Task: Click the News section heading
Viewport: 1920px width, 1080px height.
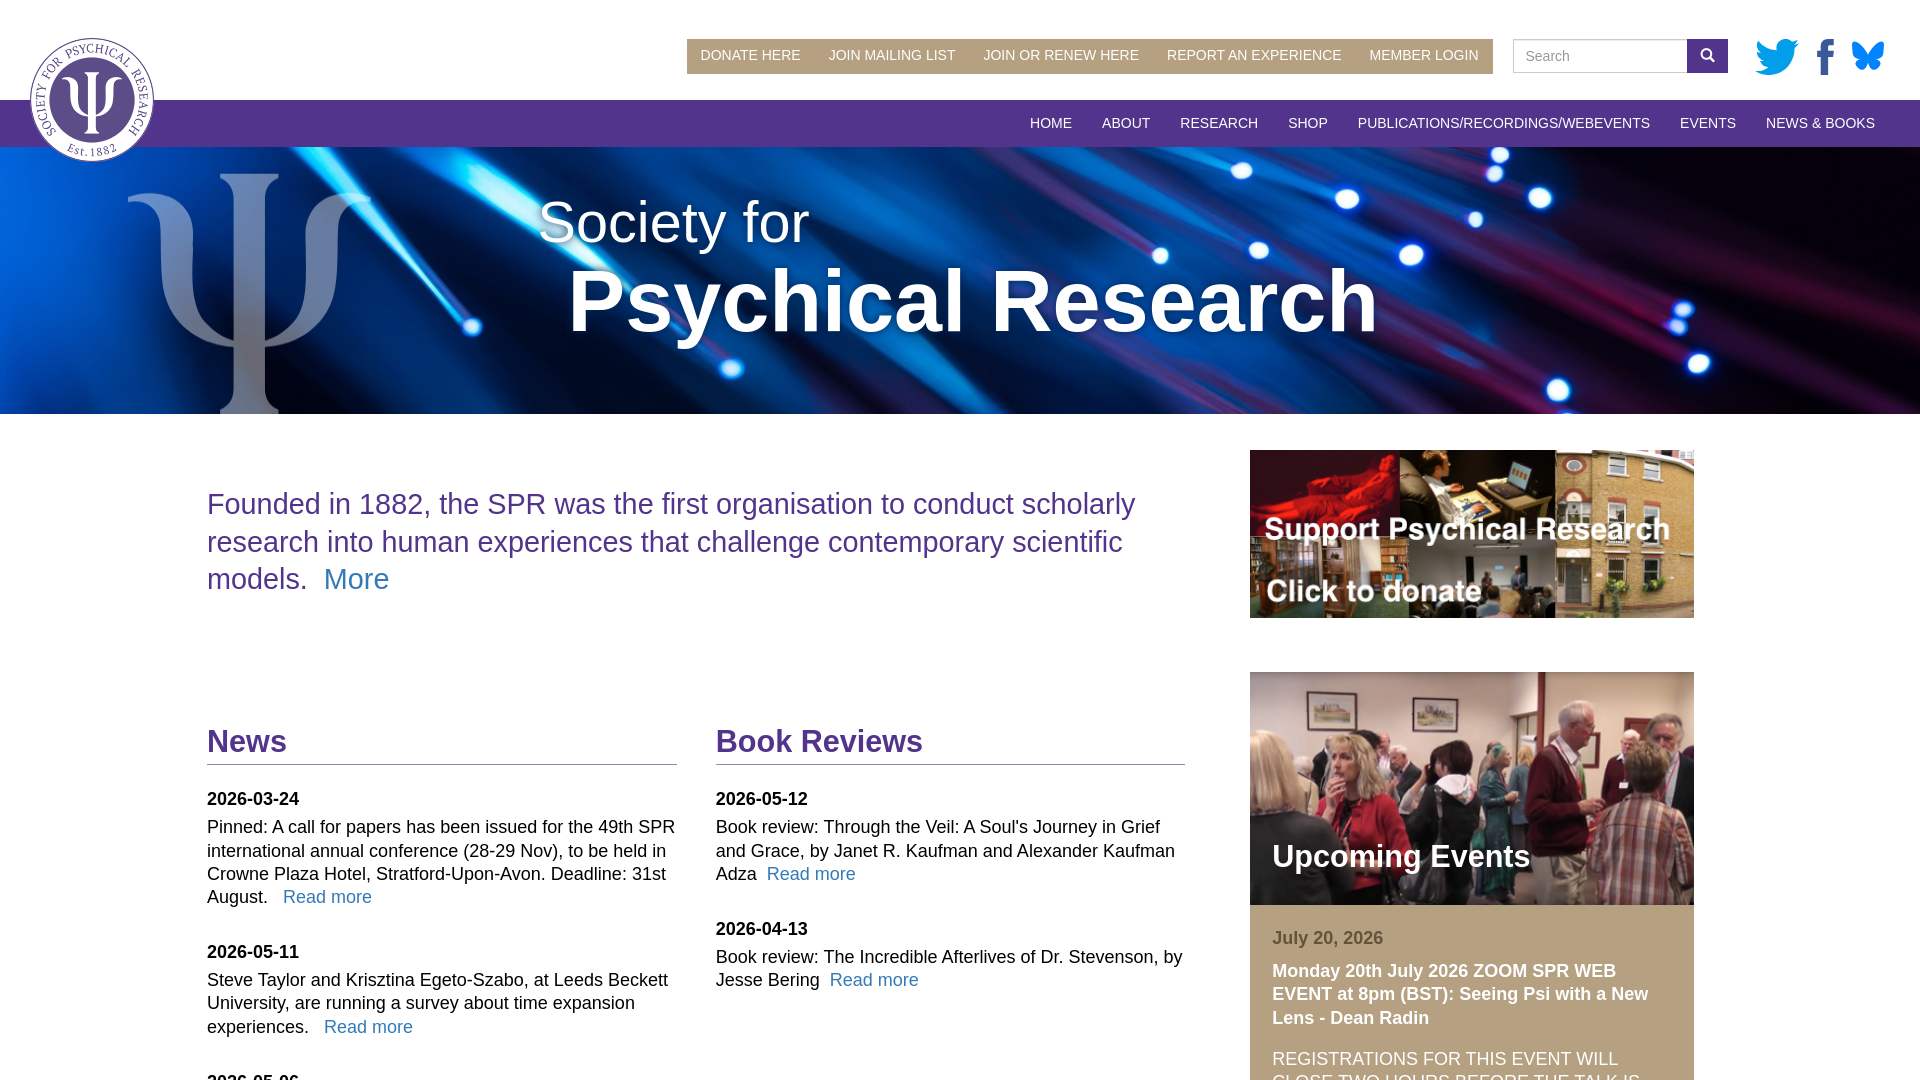Action: tap(247, 742)
